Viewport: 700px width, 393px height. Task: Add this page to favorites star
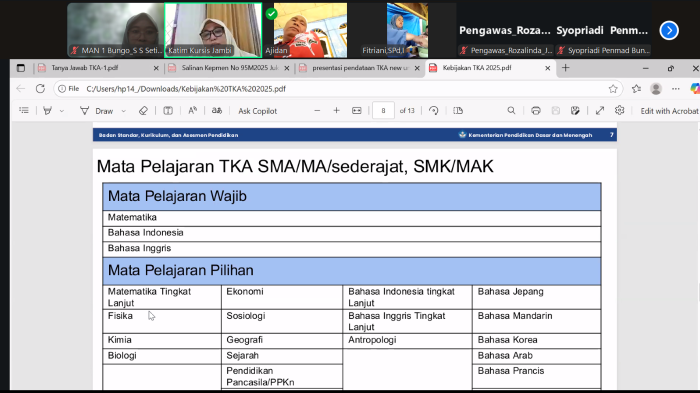coord(613,89)
